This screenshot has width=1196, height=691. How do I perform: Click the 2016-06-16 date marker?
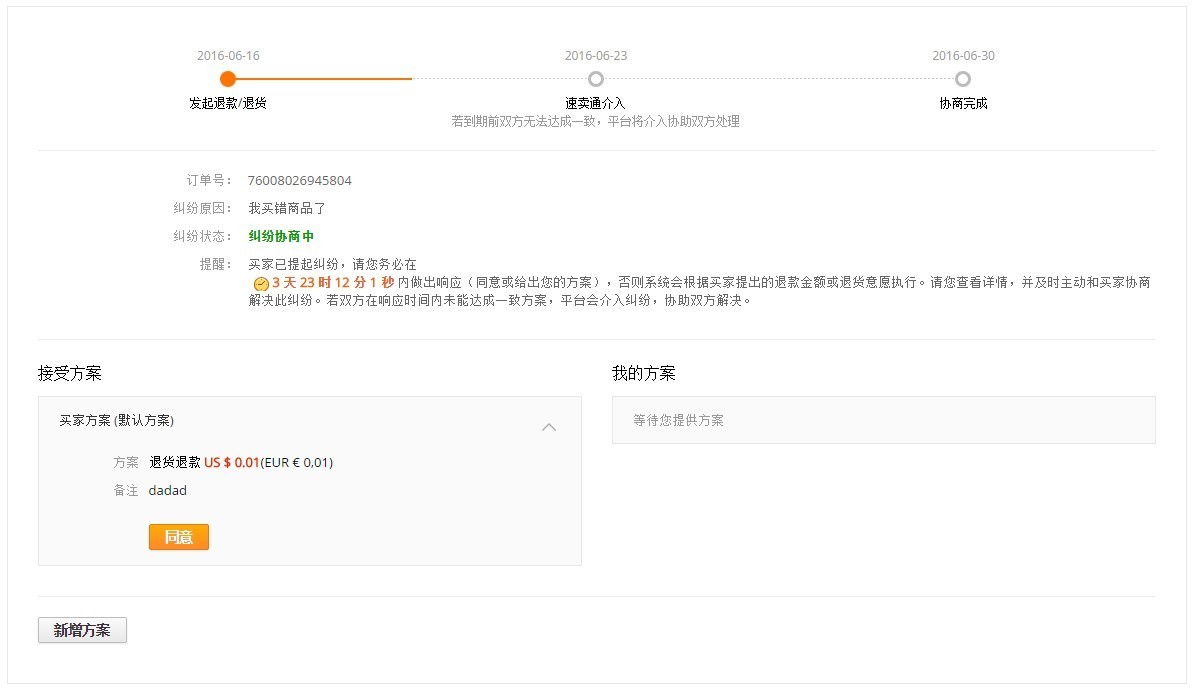click(x=227, y=56)
